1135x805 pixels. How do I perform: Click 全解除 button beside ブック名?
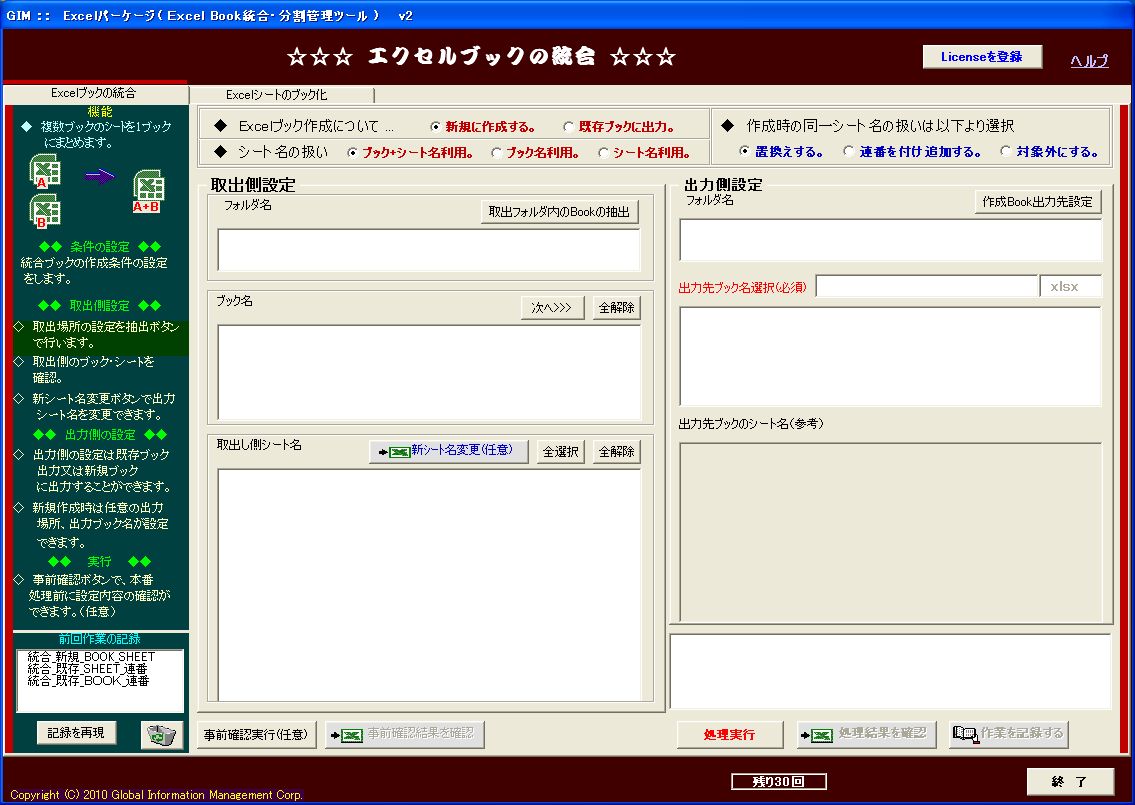[x=617, y=308]
